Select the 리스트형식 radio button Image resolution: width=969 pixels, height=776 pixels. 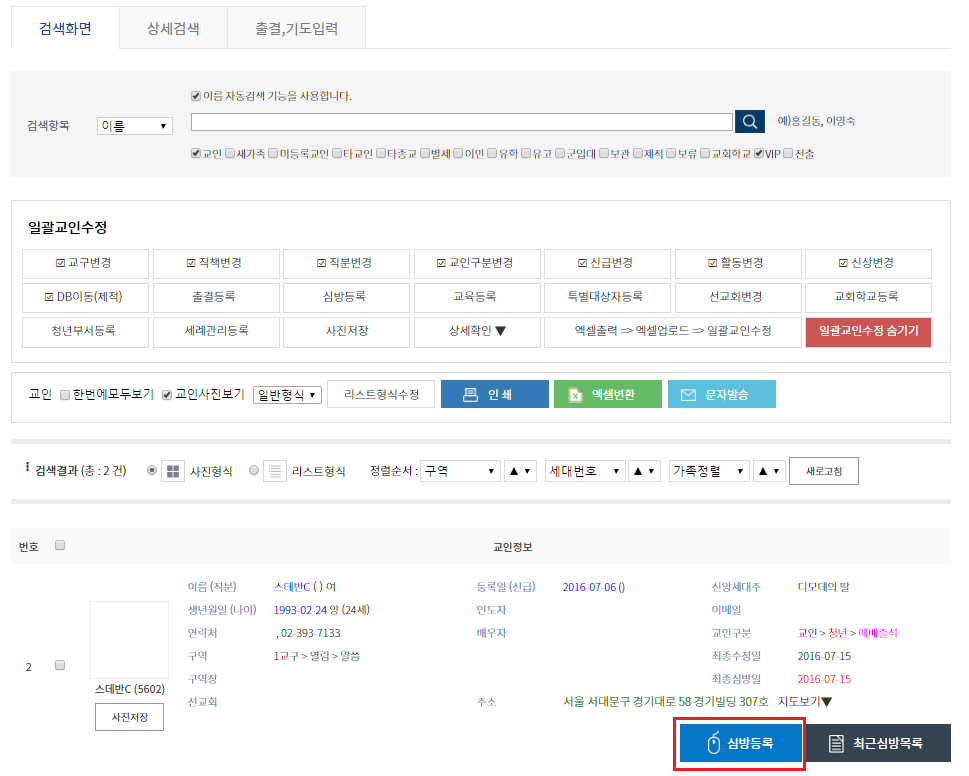(254, 471)
